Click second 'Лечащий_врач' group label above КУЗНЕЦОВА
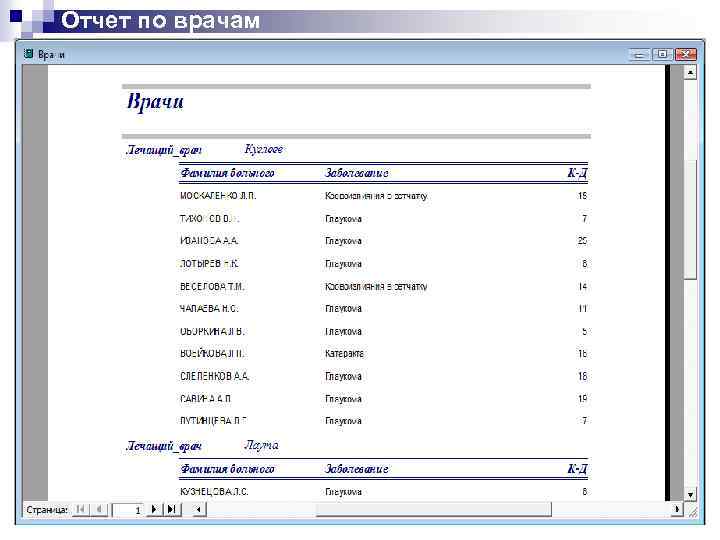 point(163,446)
